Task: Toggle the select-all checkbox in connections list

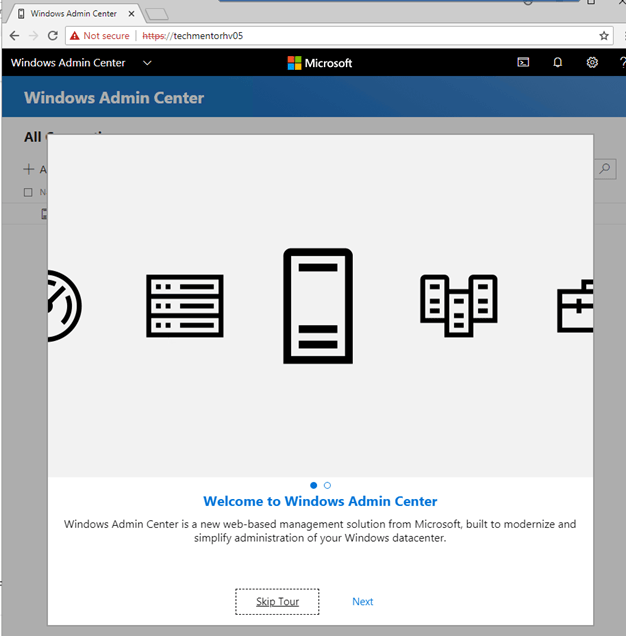Action: click(x=28, y=192)
